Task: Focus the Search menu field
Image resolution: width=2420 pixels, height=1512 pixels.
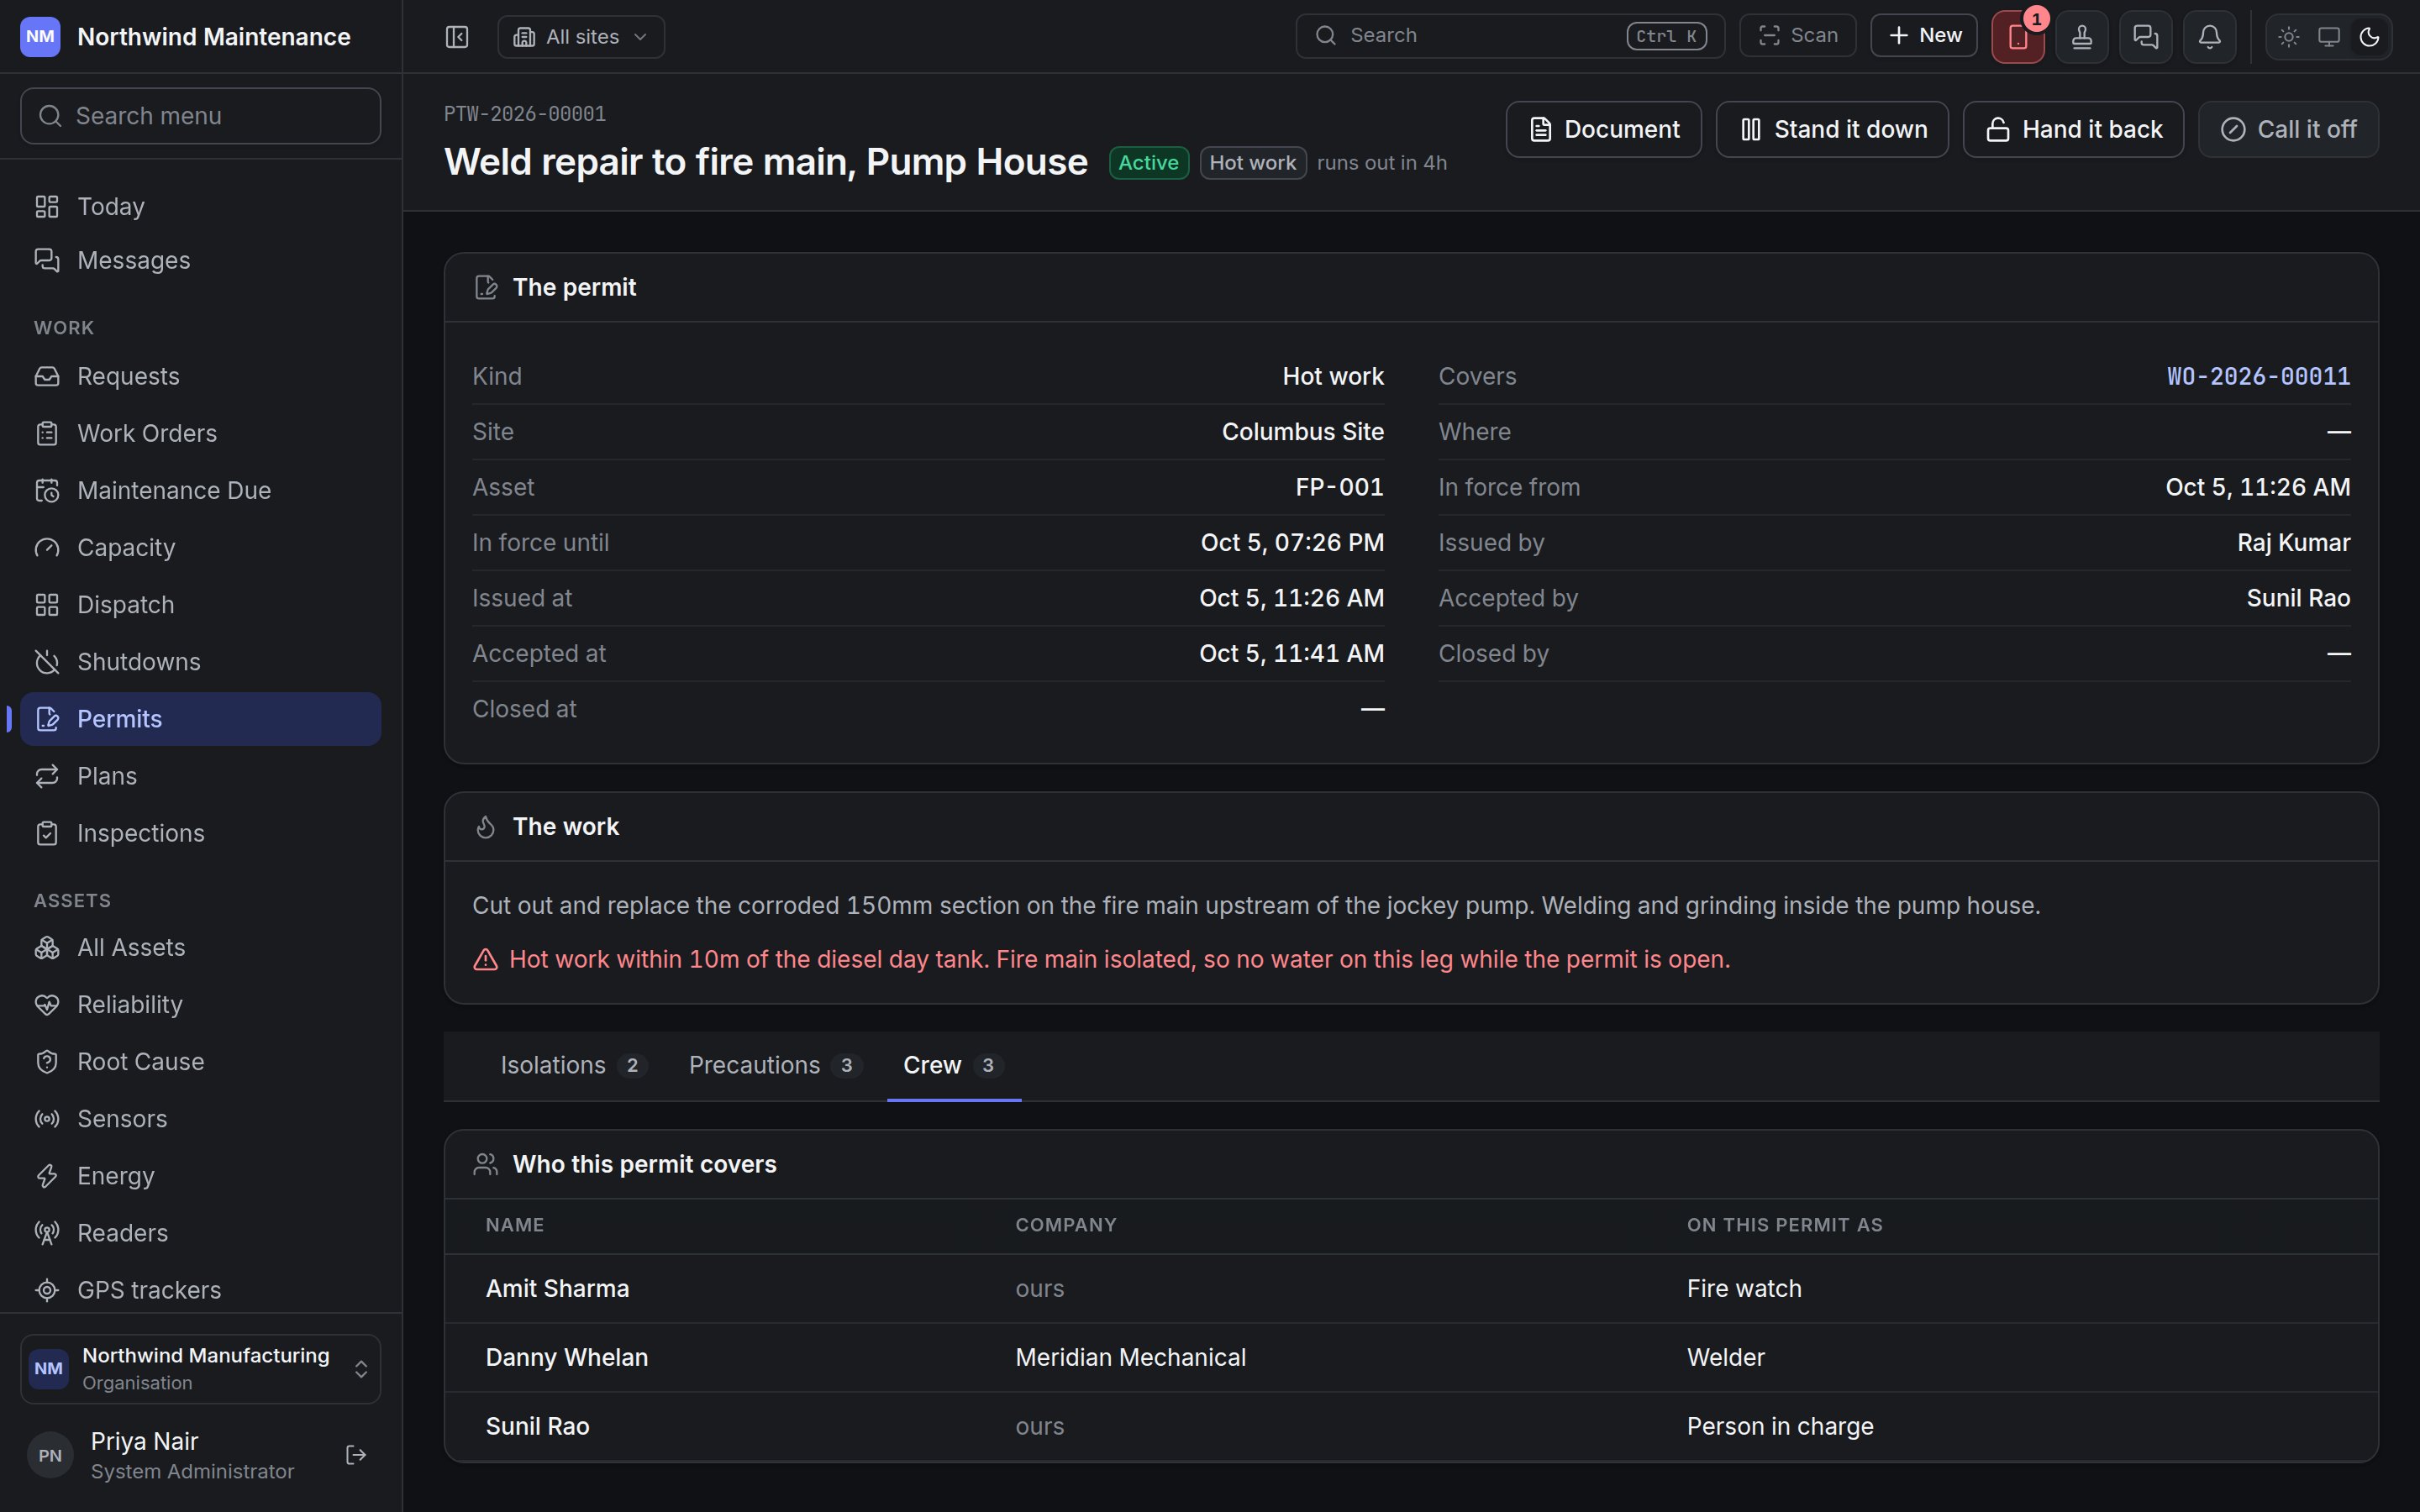Action: 200,116
